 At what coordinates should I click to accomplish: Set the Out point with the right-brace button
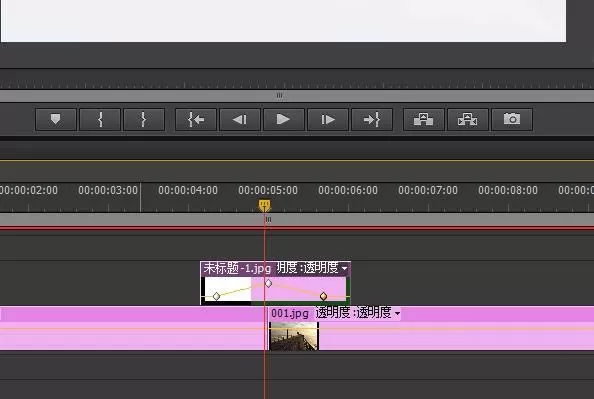(144, 120)
